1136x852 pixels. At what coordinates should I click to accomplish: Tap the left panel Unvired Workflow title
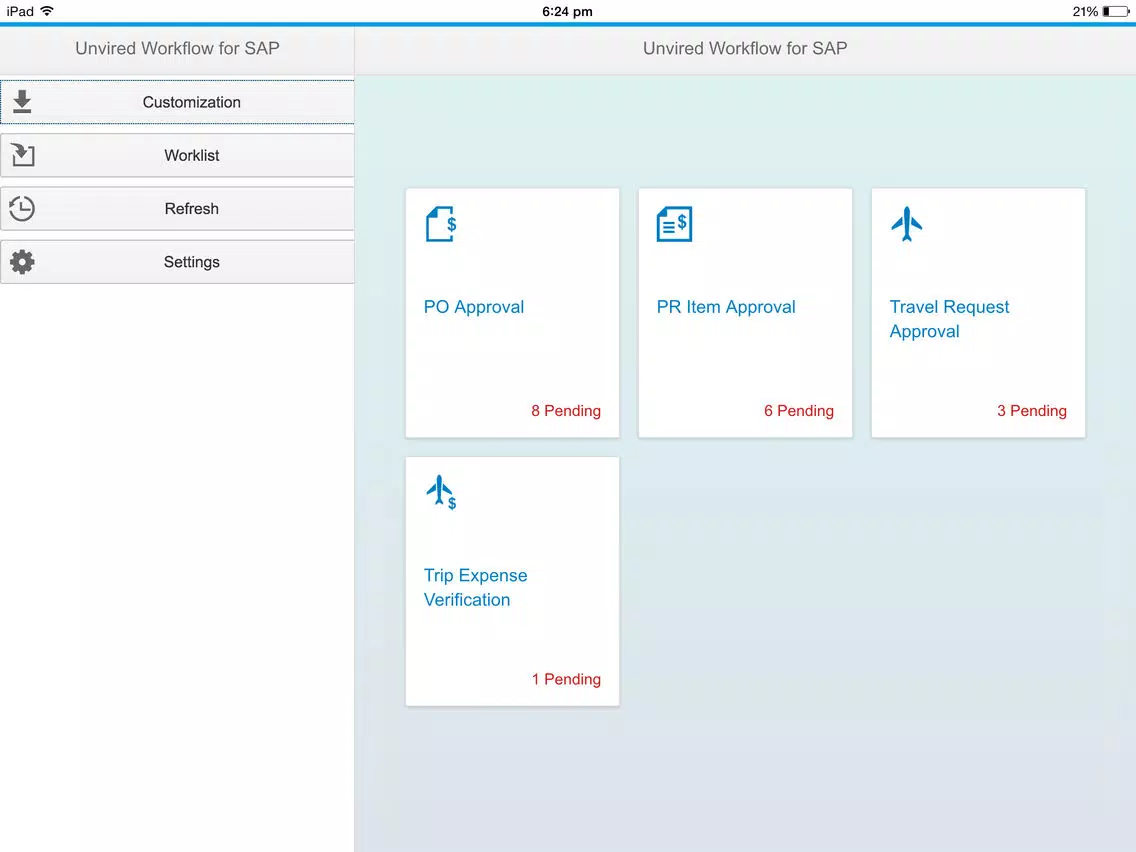[178, 49]
